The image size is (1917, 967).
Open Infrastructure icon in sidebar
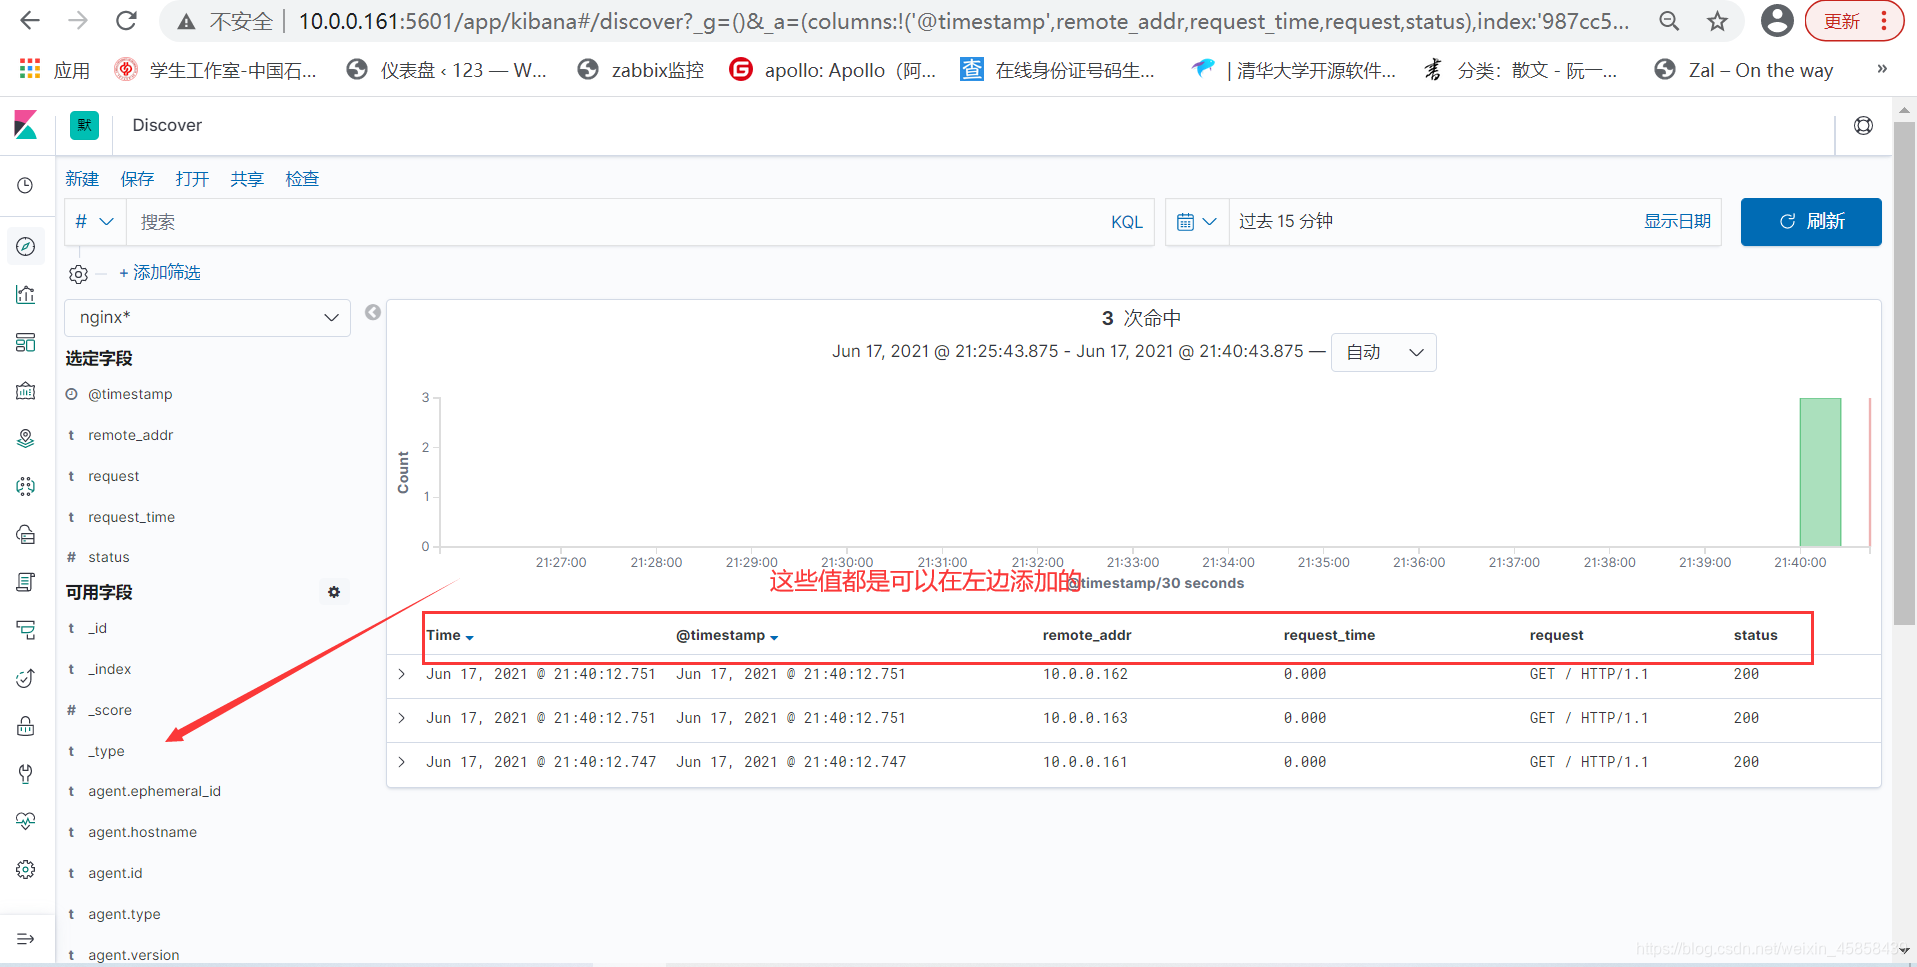pos(26,534)
